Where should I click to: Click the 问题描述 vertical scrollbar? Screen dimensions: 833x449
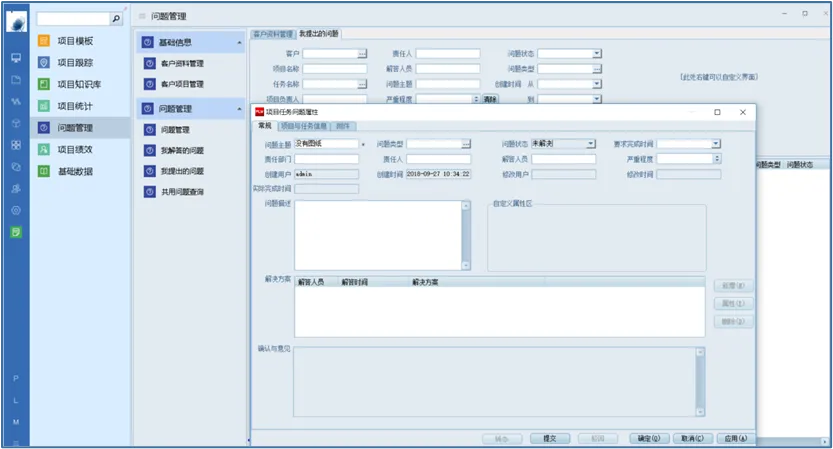pyautogui.click(x=466, y=235)
